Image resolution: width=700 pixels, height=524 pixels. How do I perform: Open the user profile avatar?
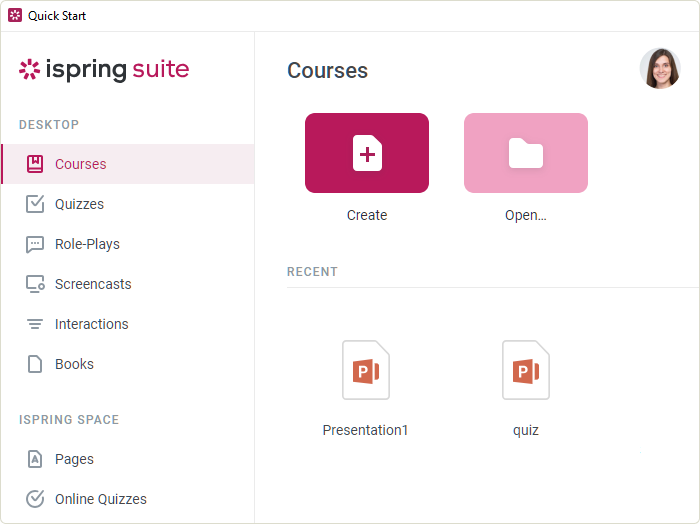tap(660, 68)
